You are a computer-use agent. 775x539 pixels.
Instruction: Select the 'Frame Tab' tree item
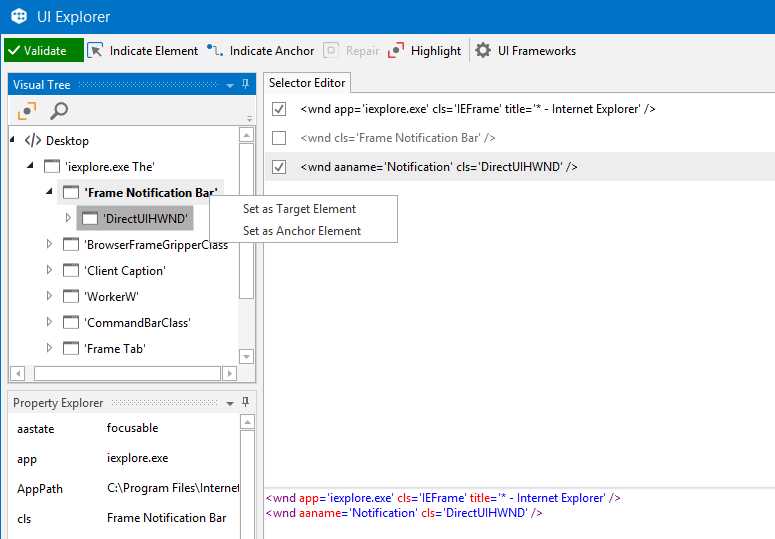coord(115,349)
